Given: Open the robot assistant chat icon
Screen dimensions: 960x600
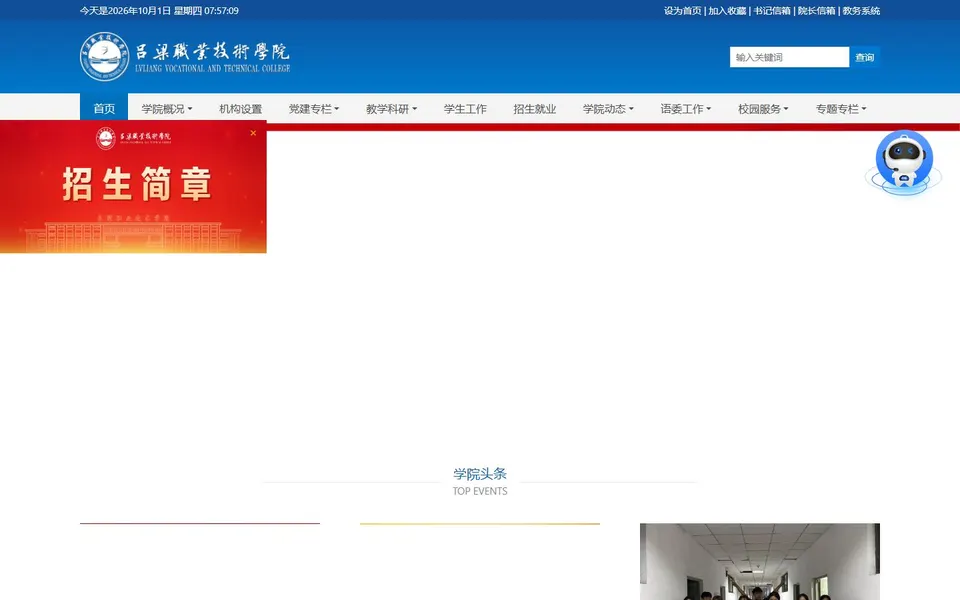Looking at the screenshot, I should (904, 162).
